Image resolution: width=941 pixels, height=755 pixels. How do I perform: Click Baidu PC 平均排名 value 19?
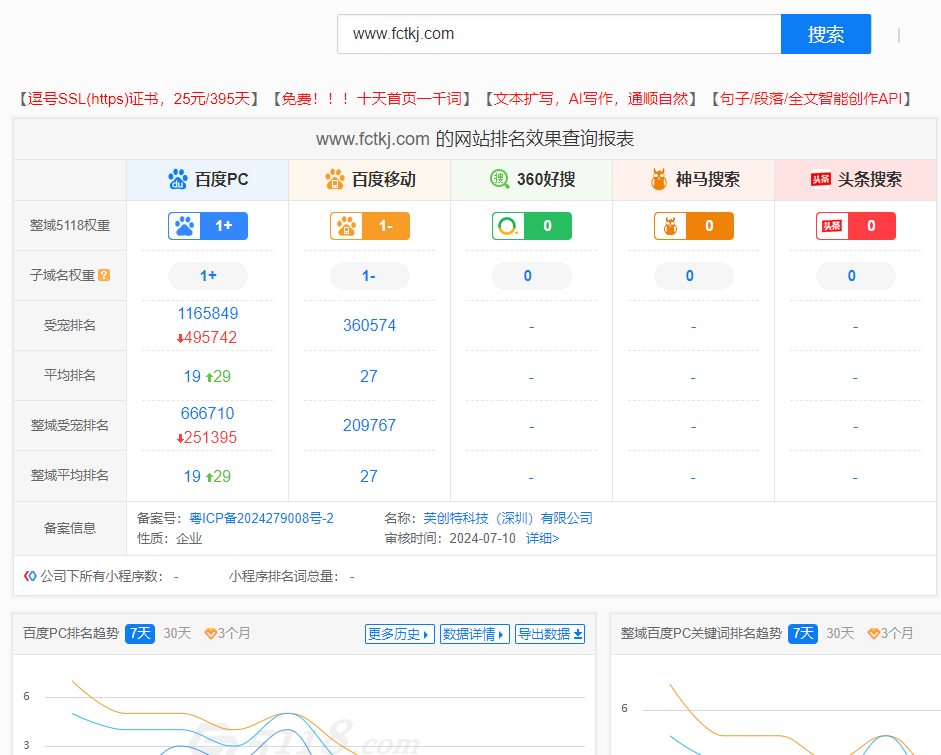[x=192, y=376]
